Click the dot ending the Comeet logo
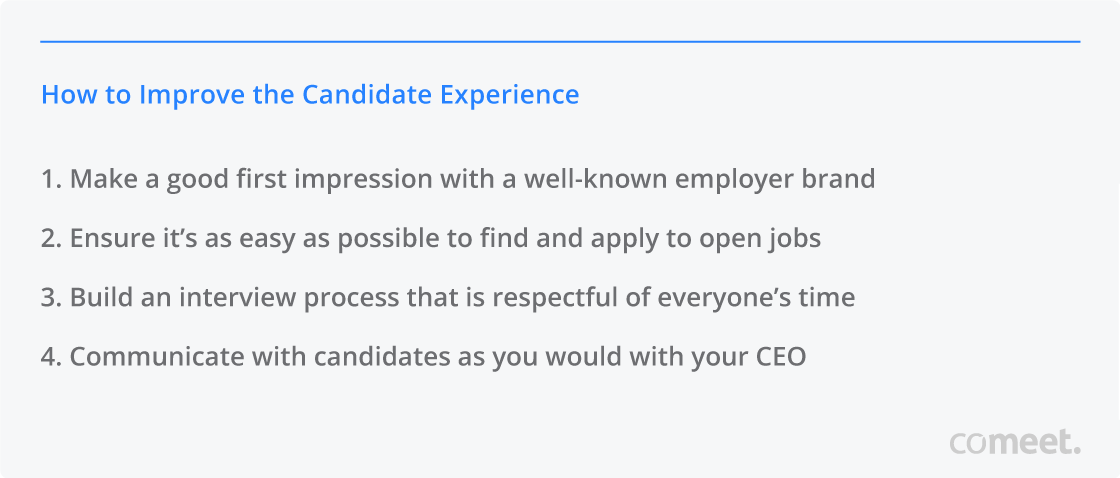The width and height of the screenshot is (1120, 478). (1076, 450)
